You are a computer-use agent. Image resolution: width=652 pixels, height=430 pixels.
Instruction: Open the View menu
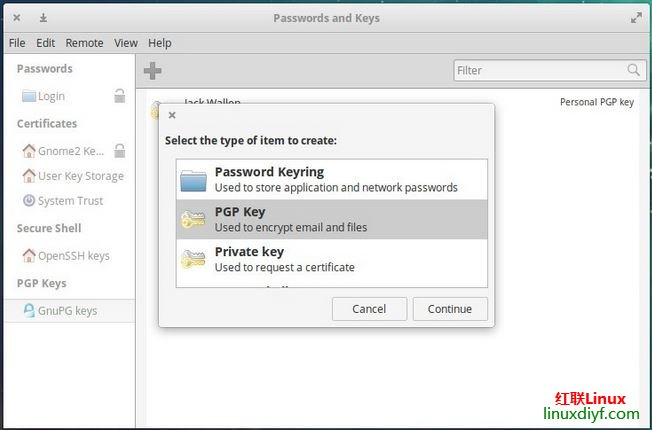(x=126, y=43)
